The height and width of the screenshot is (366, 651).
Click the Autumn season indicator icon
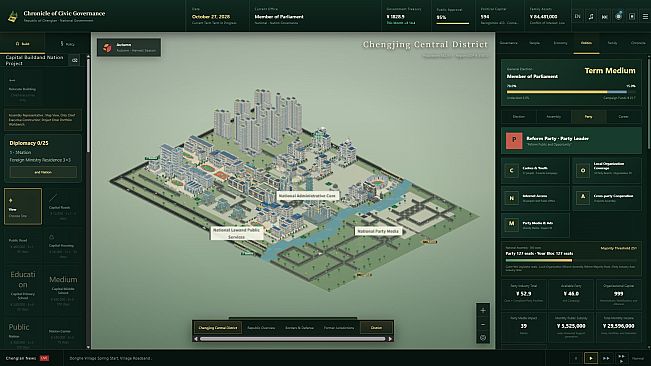click(107, 48)
